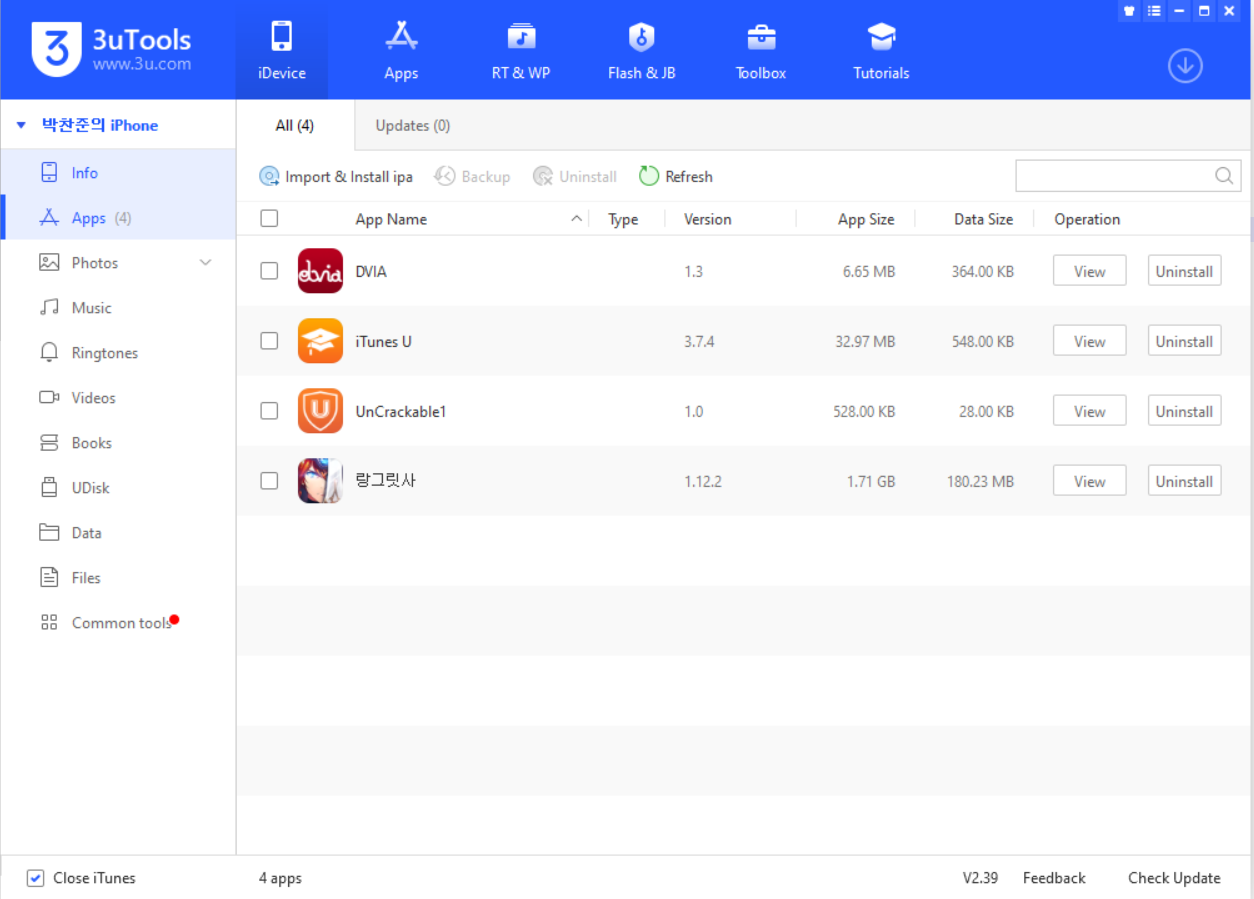This screenshot has width=1254, height=899.
Task: Uninstall the UnCrackable1 app
Action: (1184, 411)
